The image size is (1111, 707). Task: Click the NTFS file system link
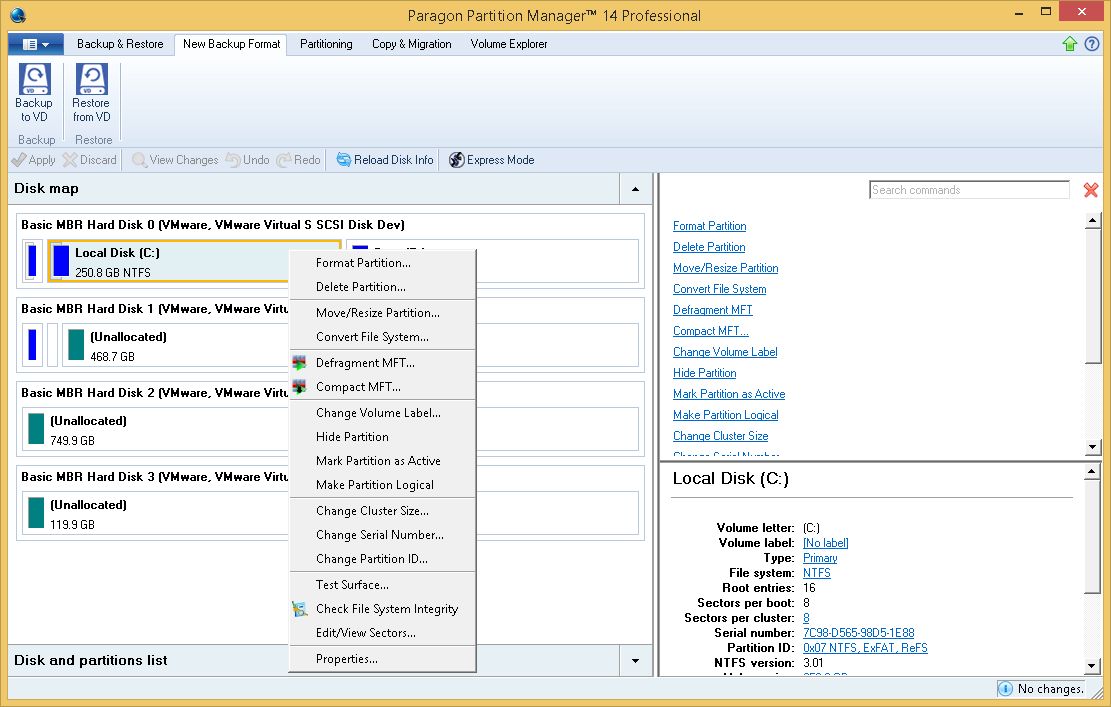click(x=816, y=573)
